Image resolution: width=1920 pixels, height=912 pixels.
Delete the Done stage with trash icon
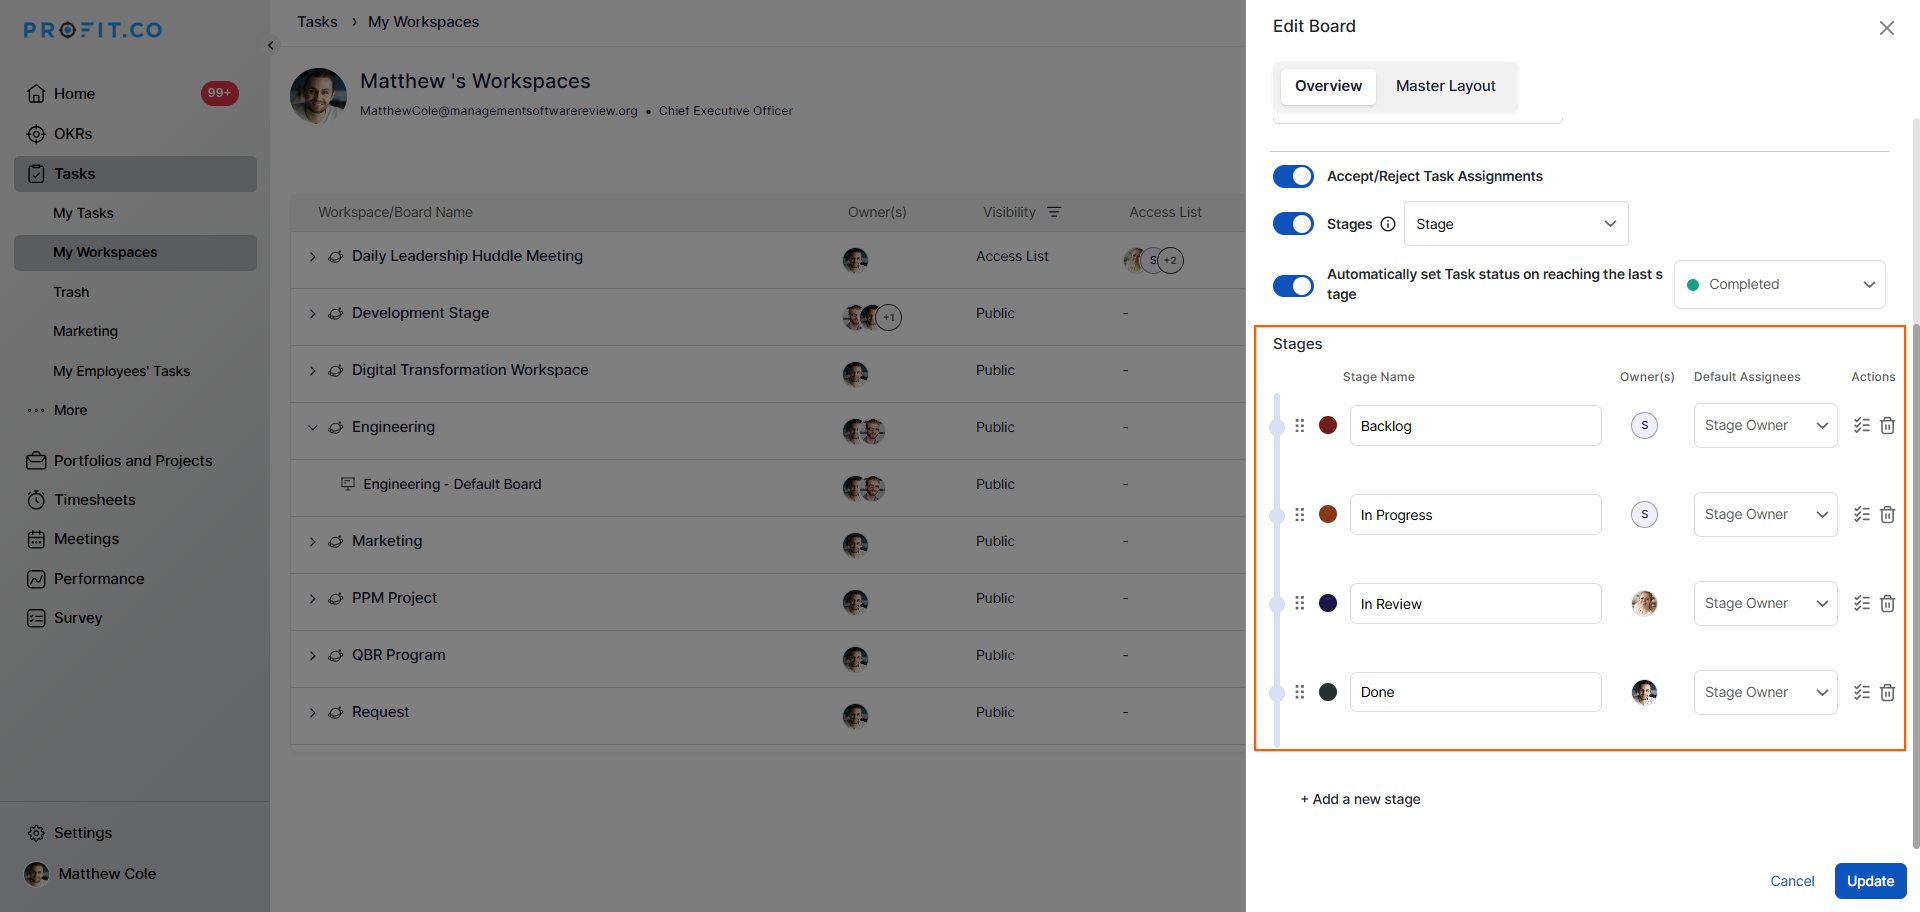point(1887,693)
